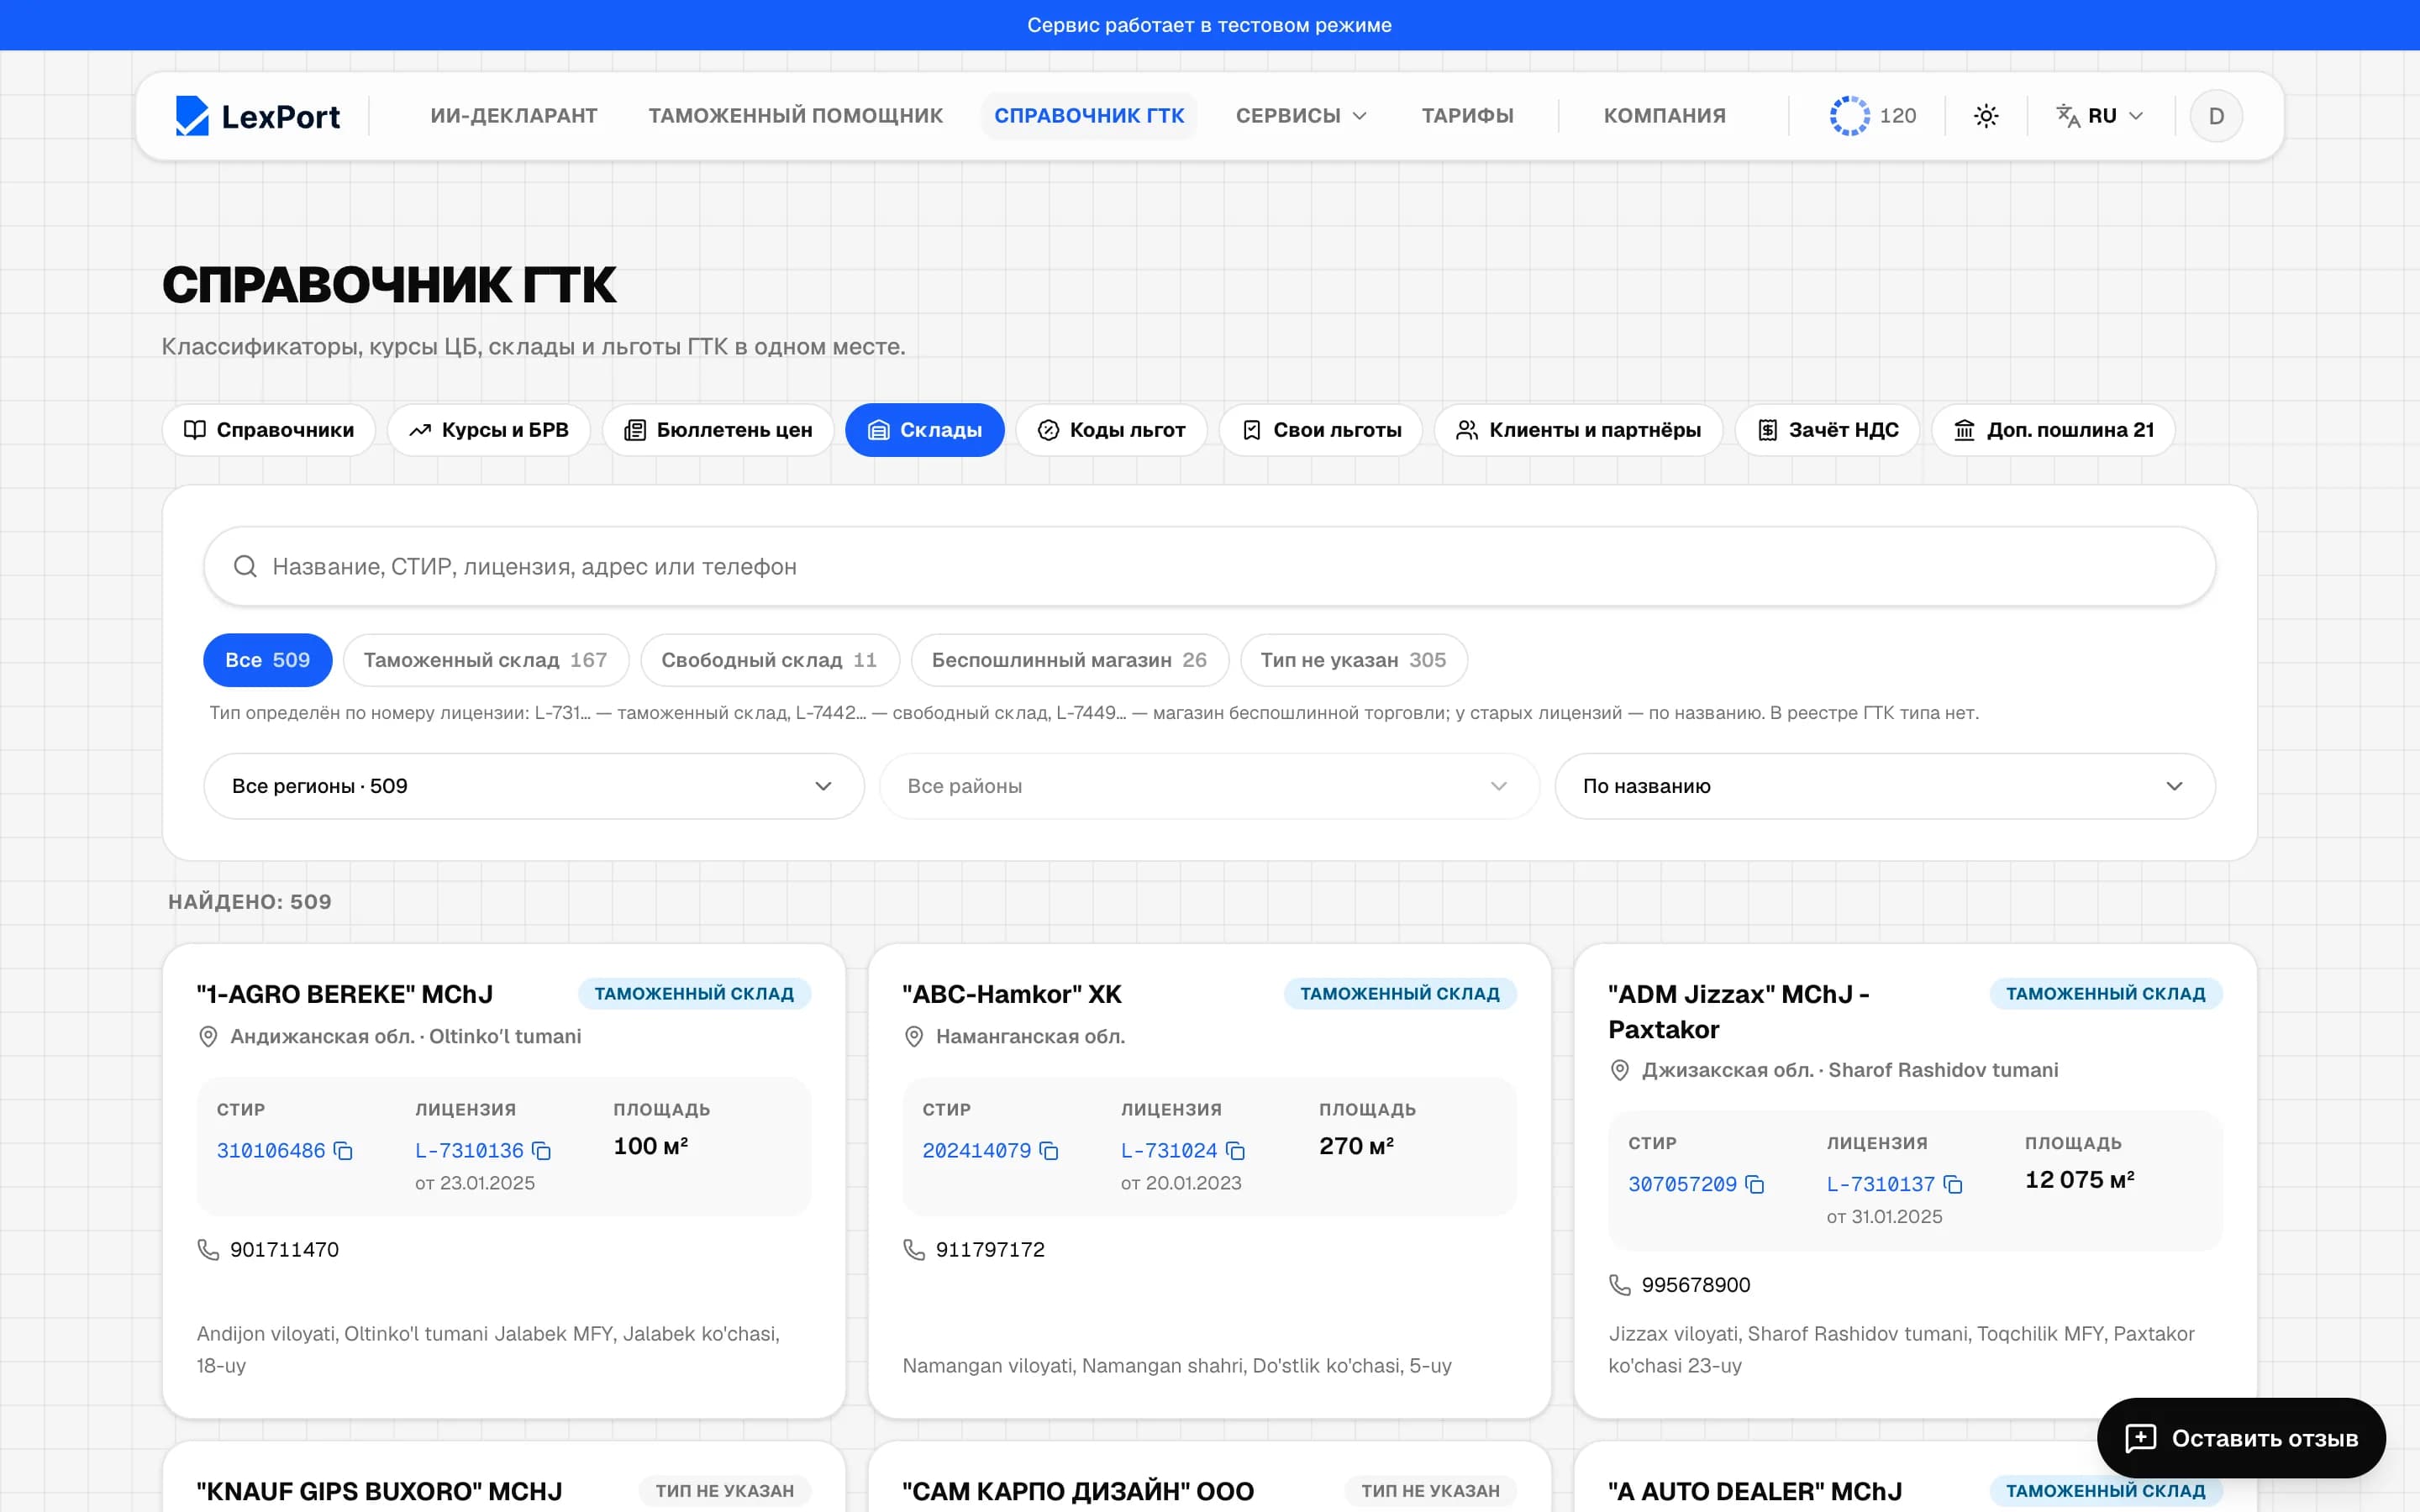Click the search magnifier icon
This screenshot has height=1512, width=2420.
[x=245, y=567]
